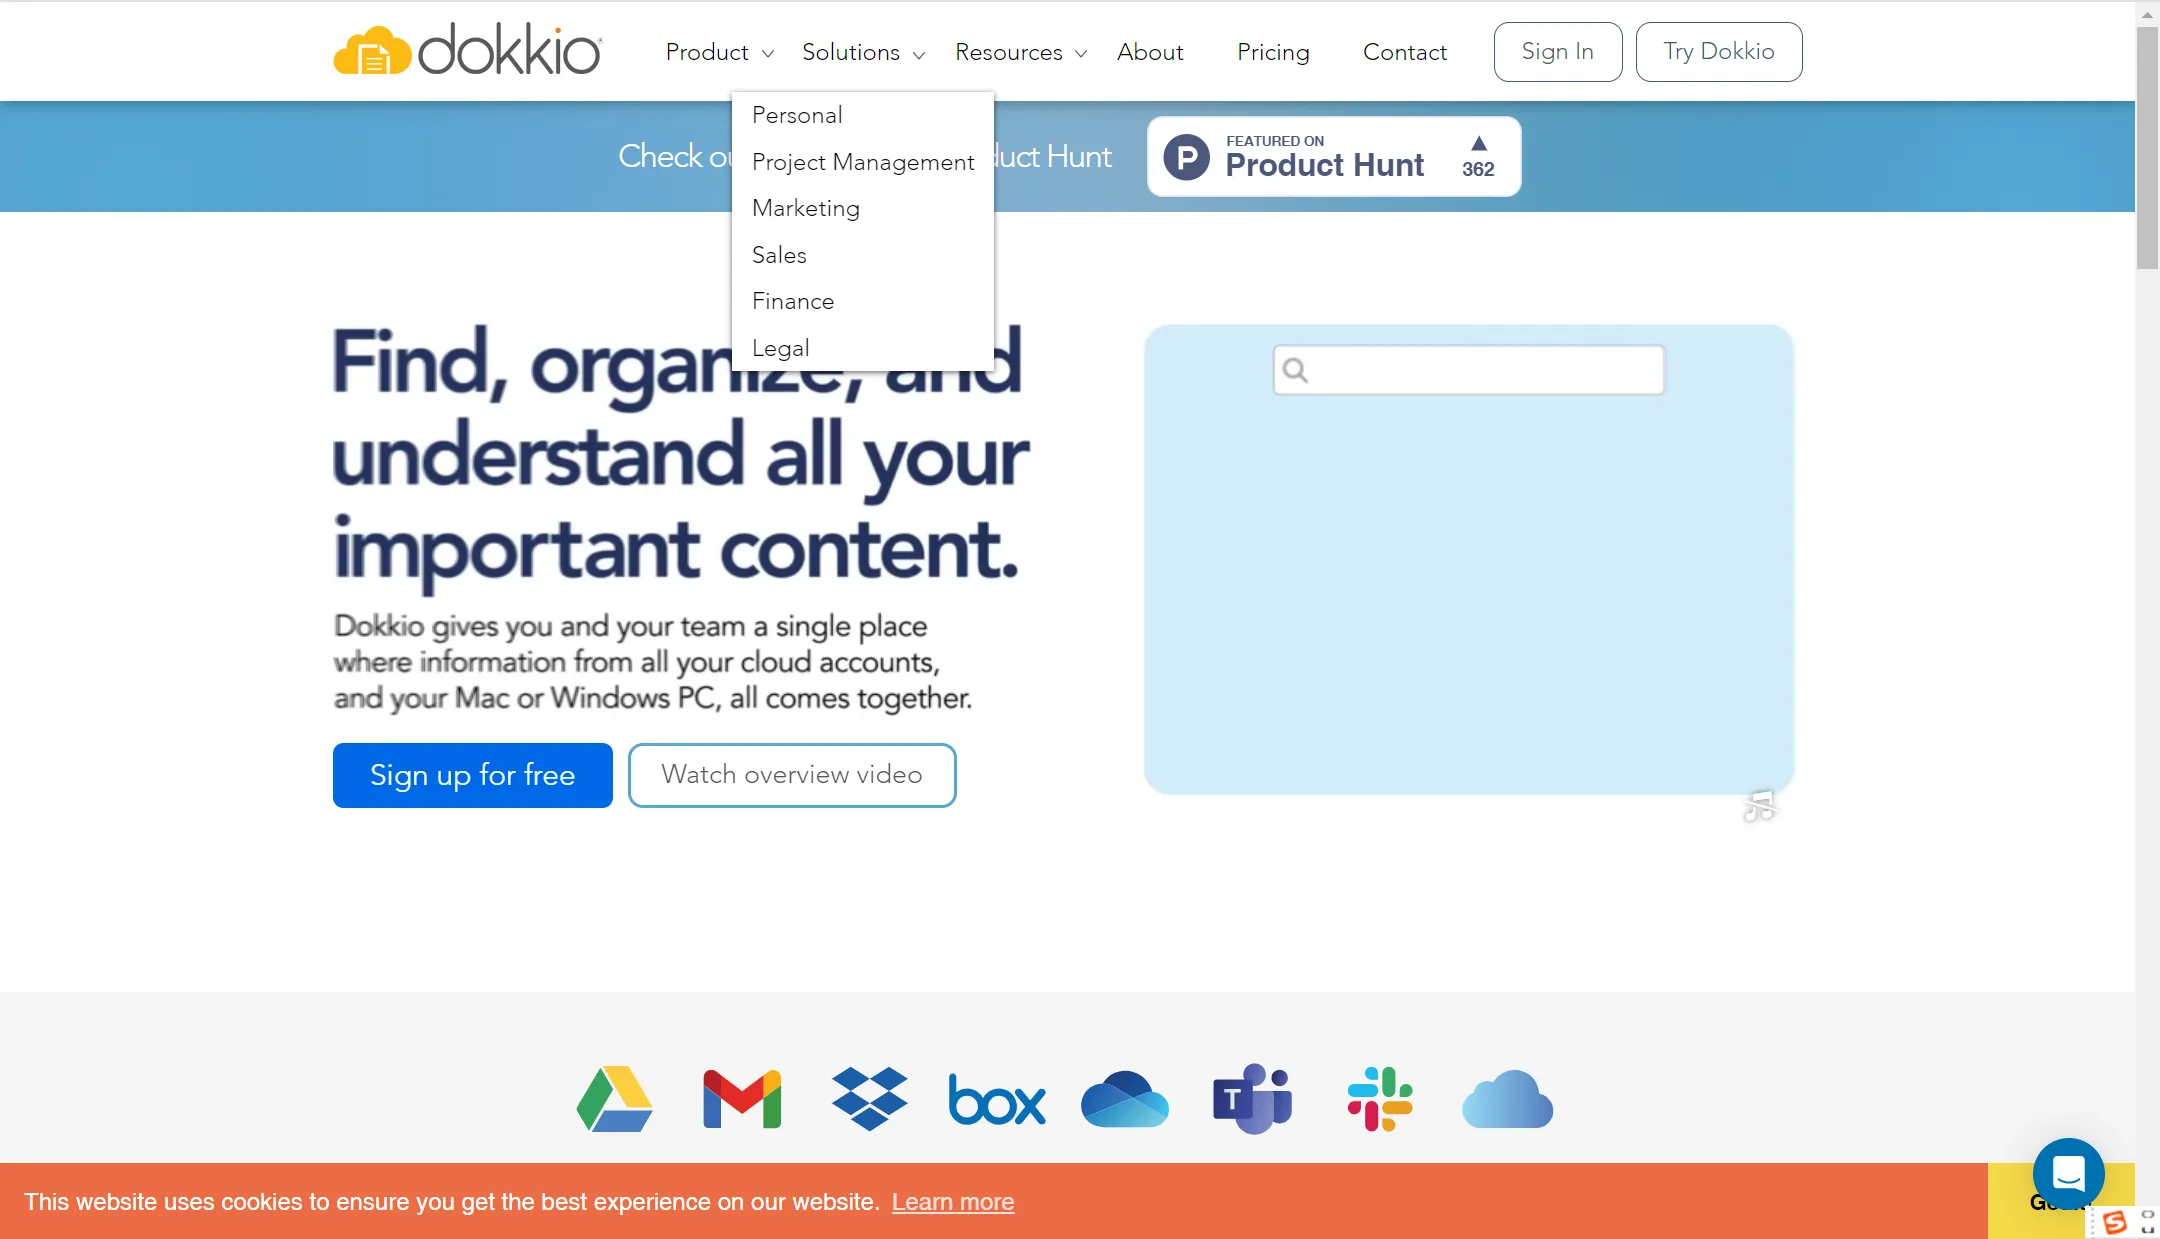Click Sign up for free button

(x=473, y=775)
